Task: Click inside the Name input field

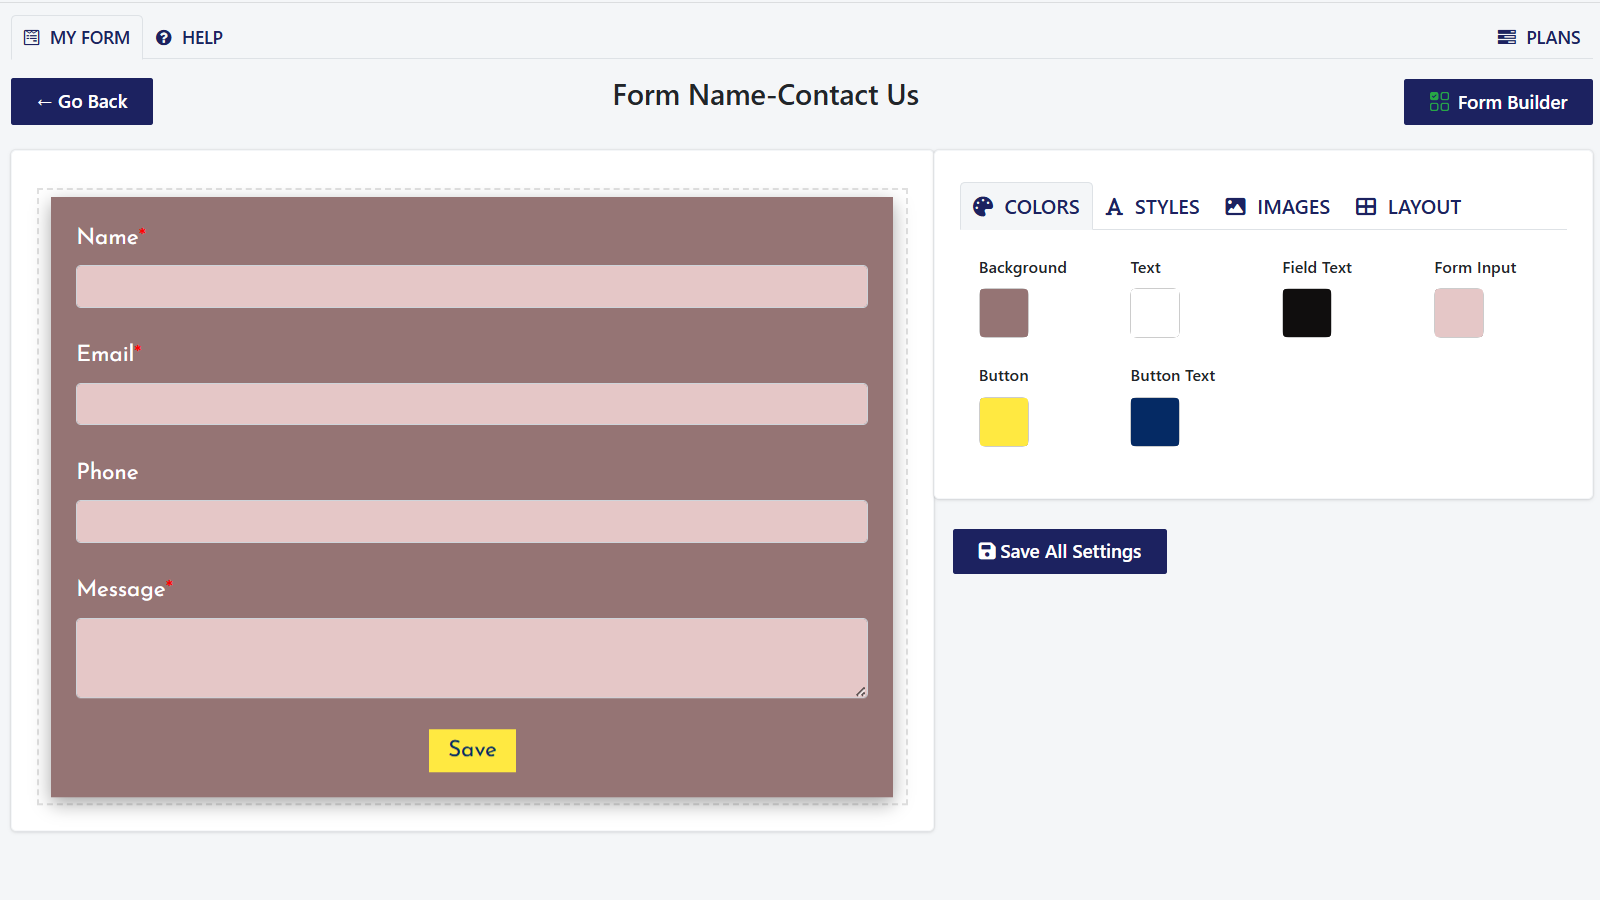Action: pyautogui.click(x=471, y=286)
